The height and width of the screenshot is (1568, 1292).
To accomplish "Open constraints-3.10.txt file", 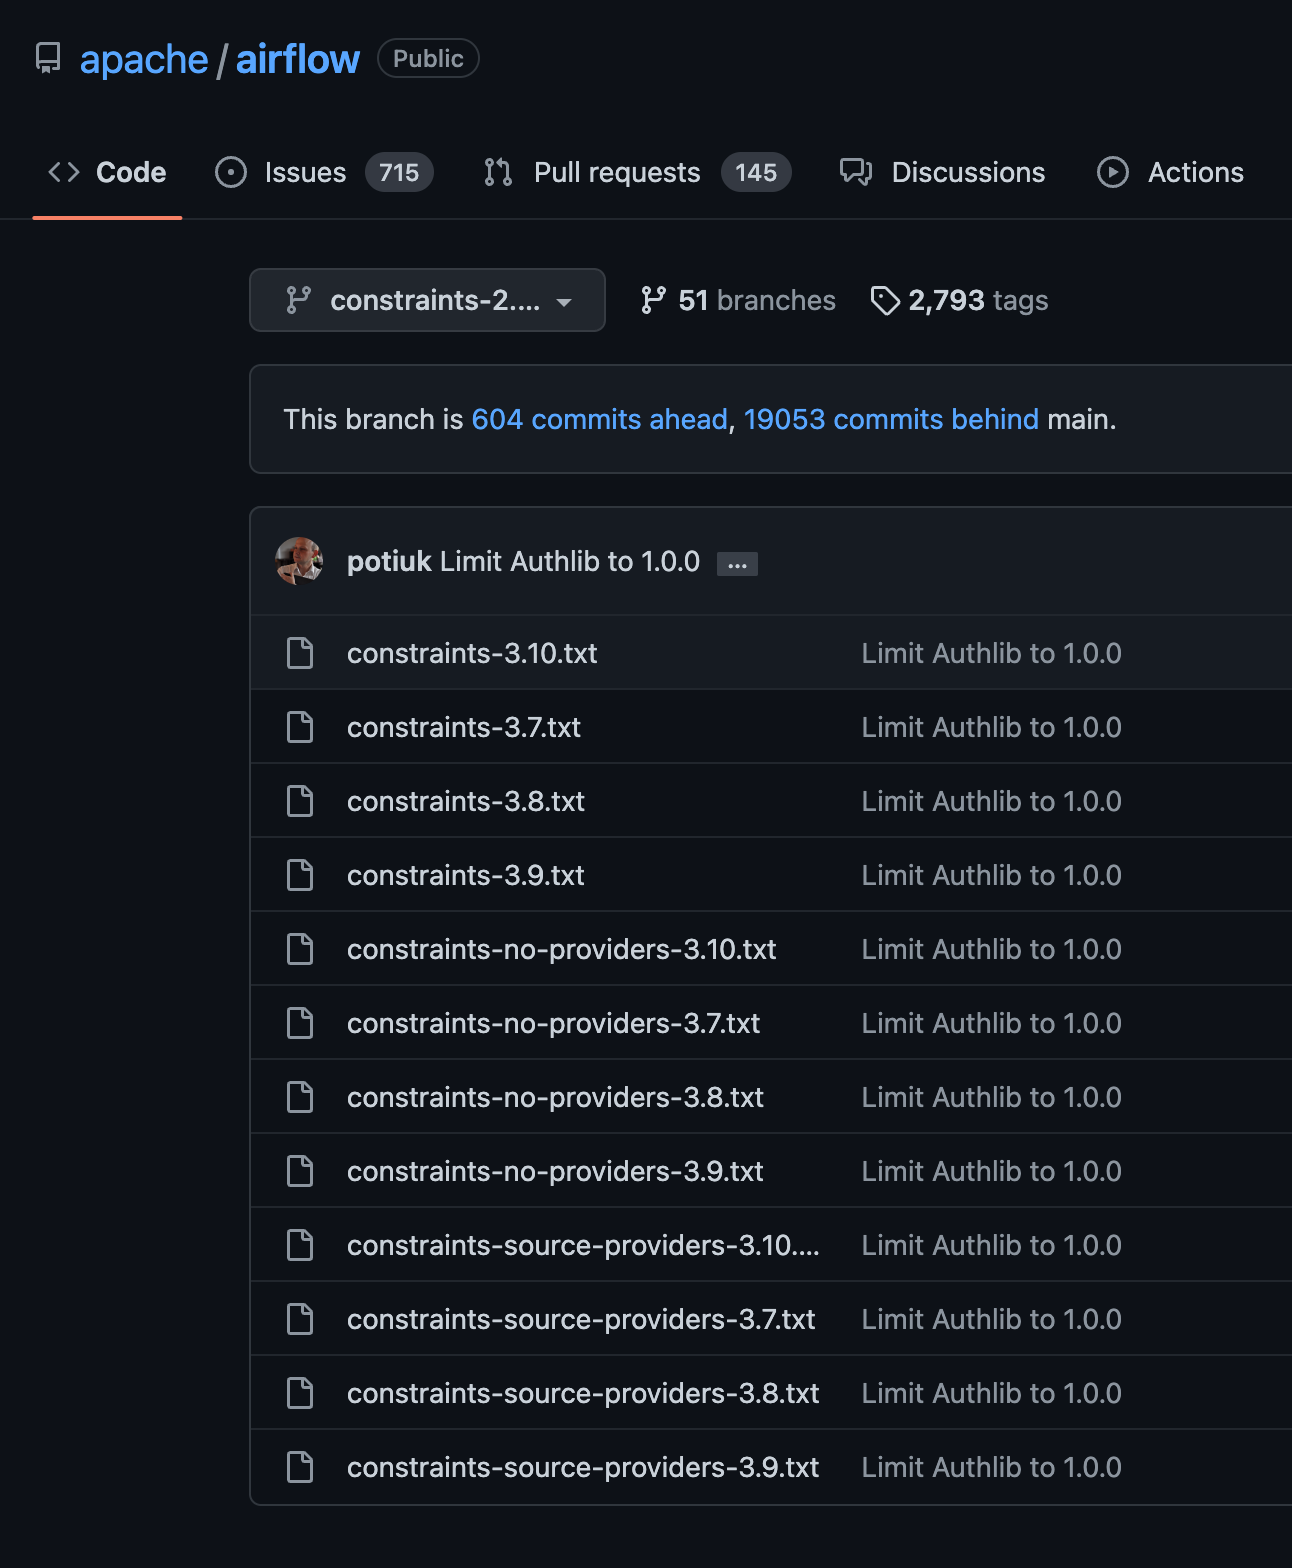I will point(472,653).
